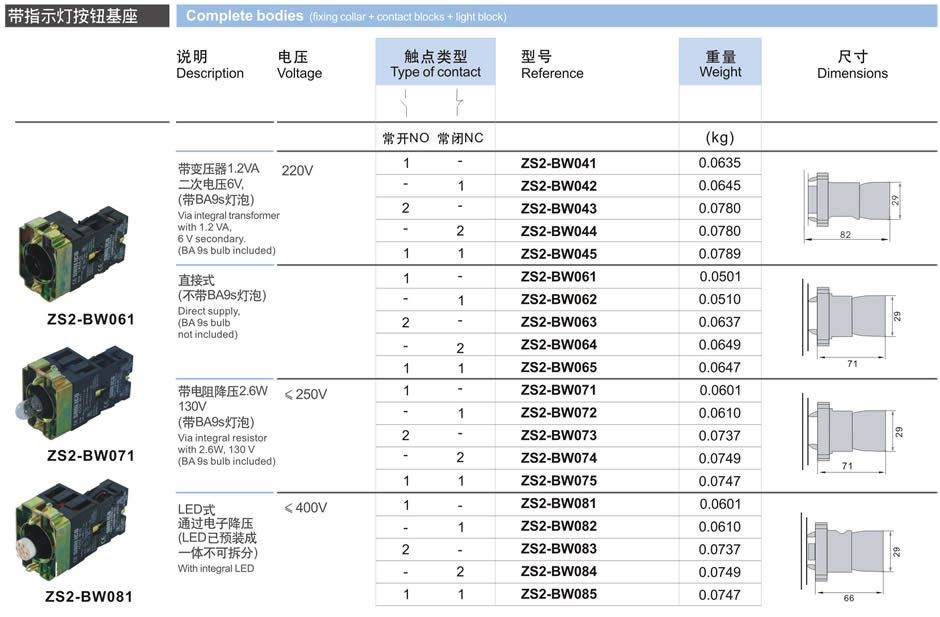Open the 66 mm length dimension drawing
The image size is (940, 617).
pyautogui.click(x=850, y=555)
